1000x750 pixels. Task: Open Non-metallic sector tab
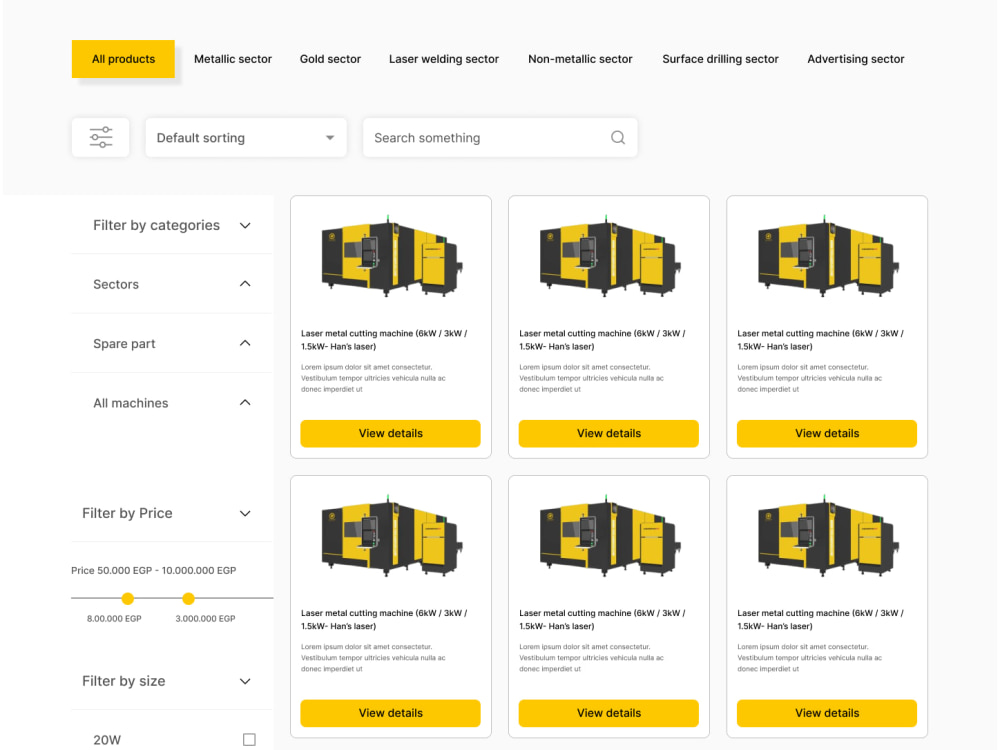coord(580,59)
